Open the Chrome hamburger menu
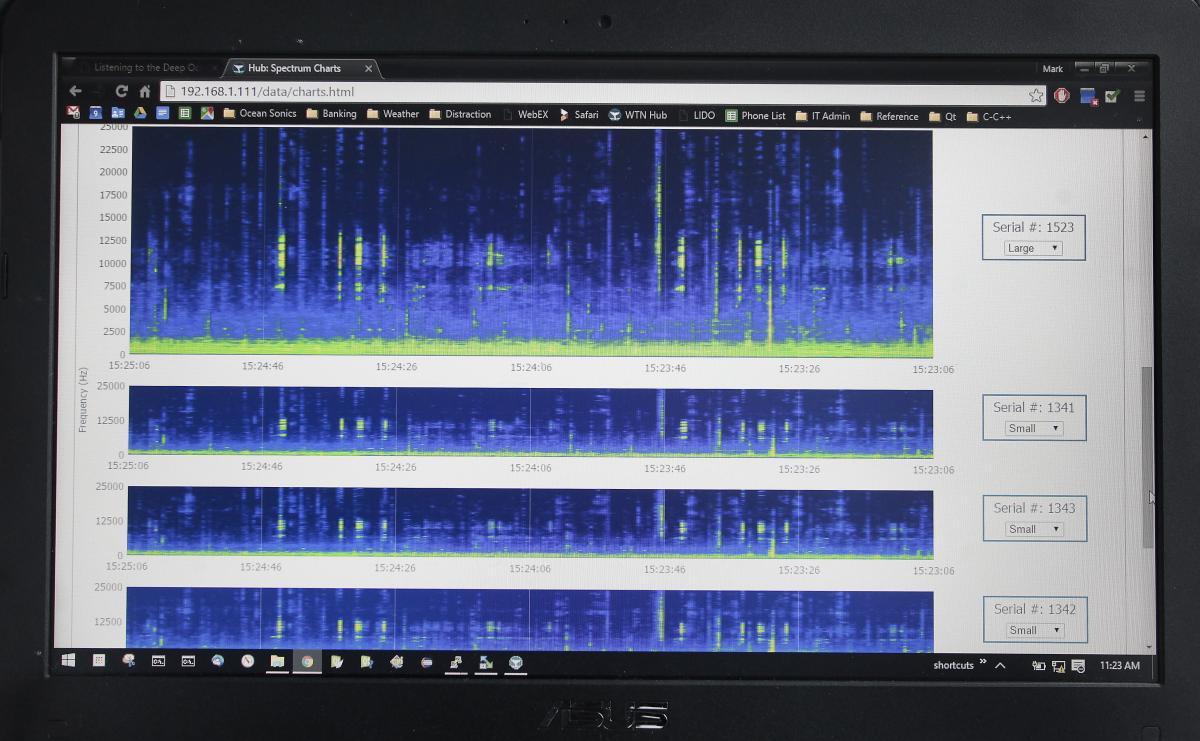Image resolution: width=1200 pixels, height=741 pixels. 1139,96
